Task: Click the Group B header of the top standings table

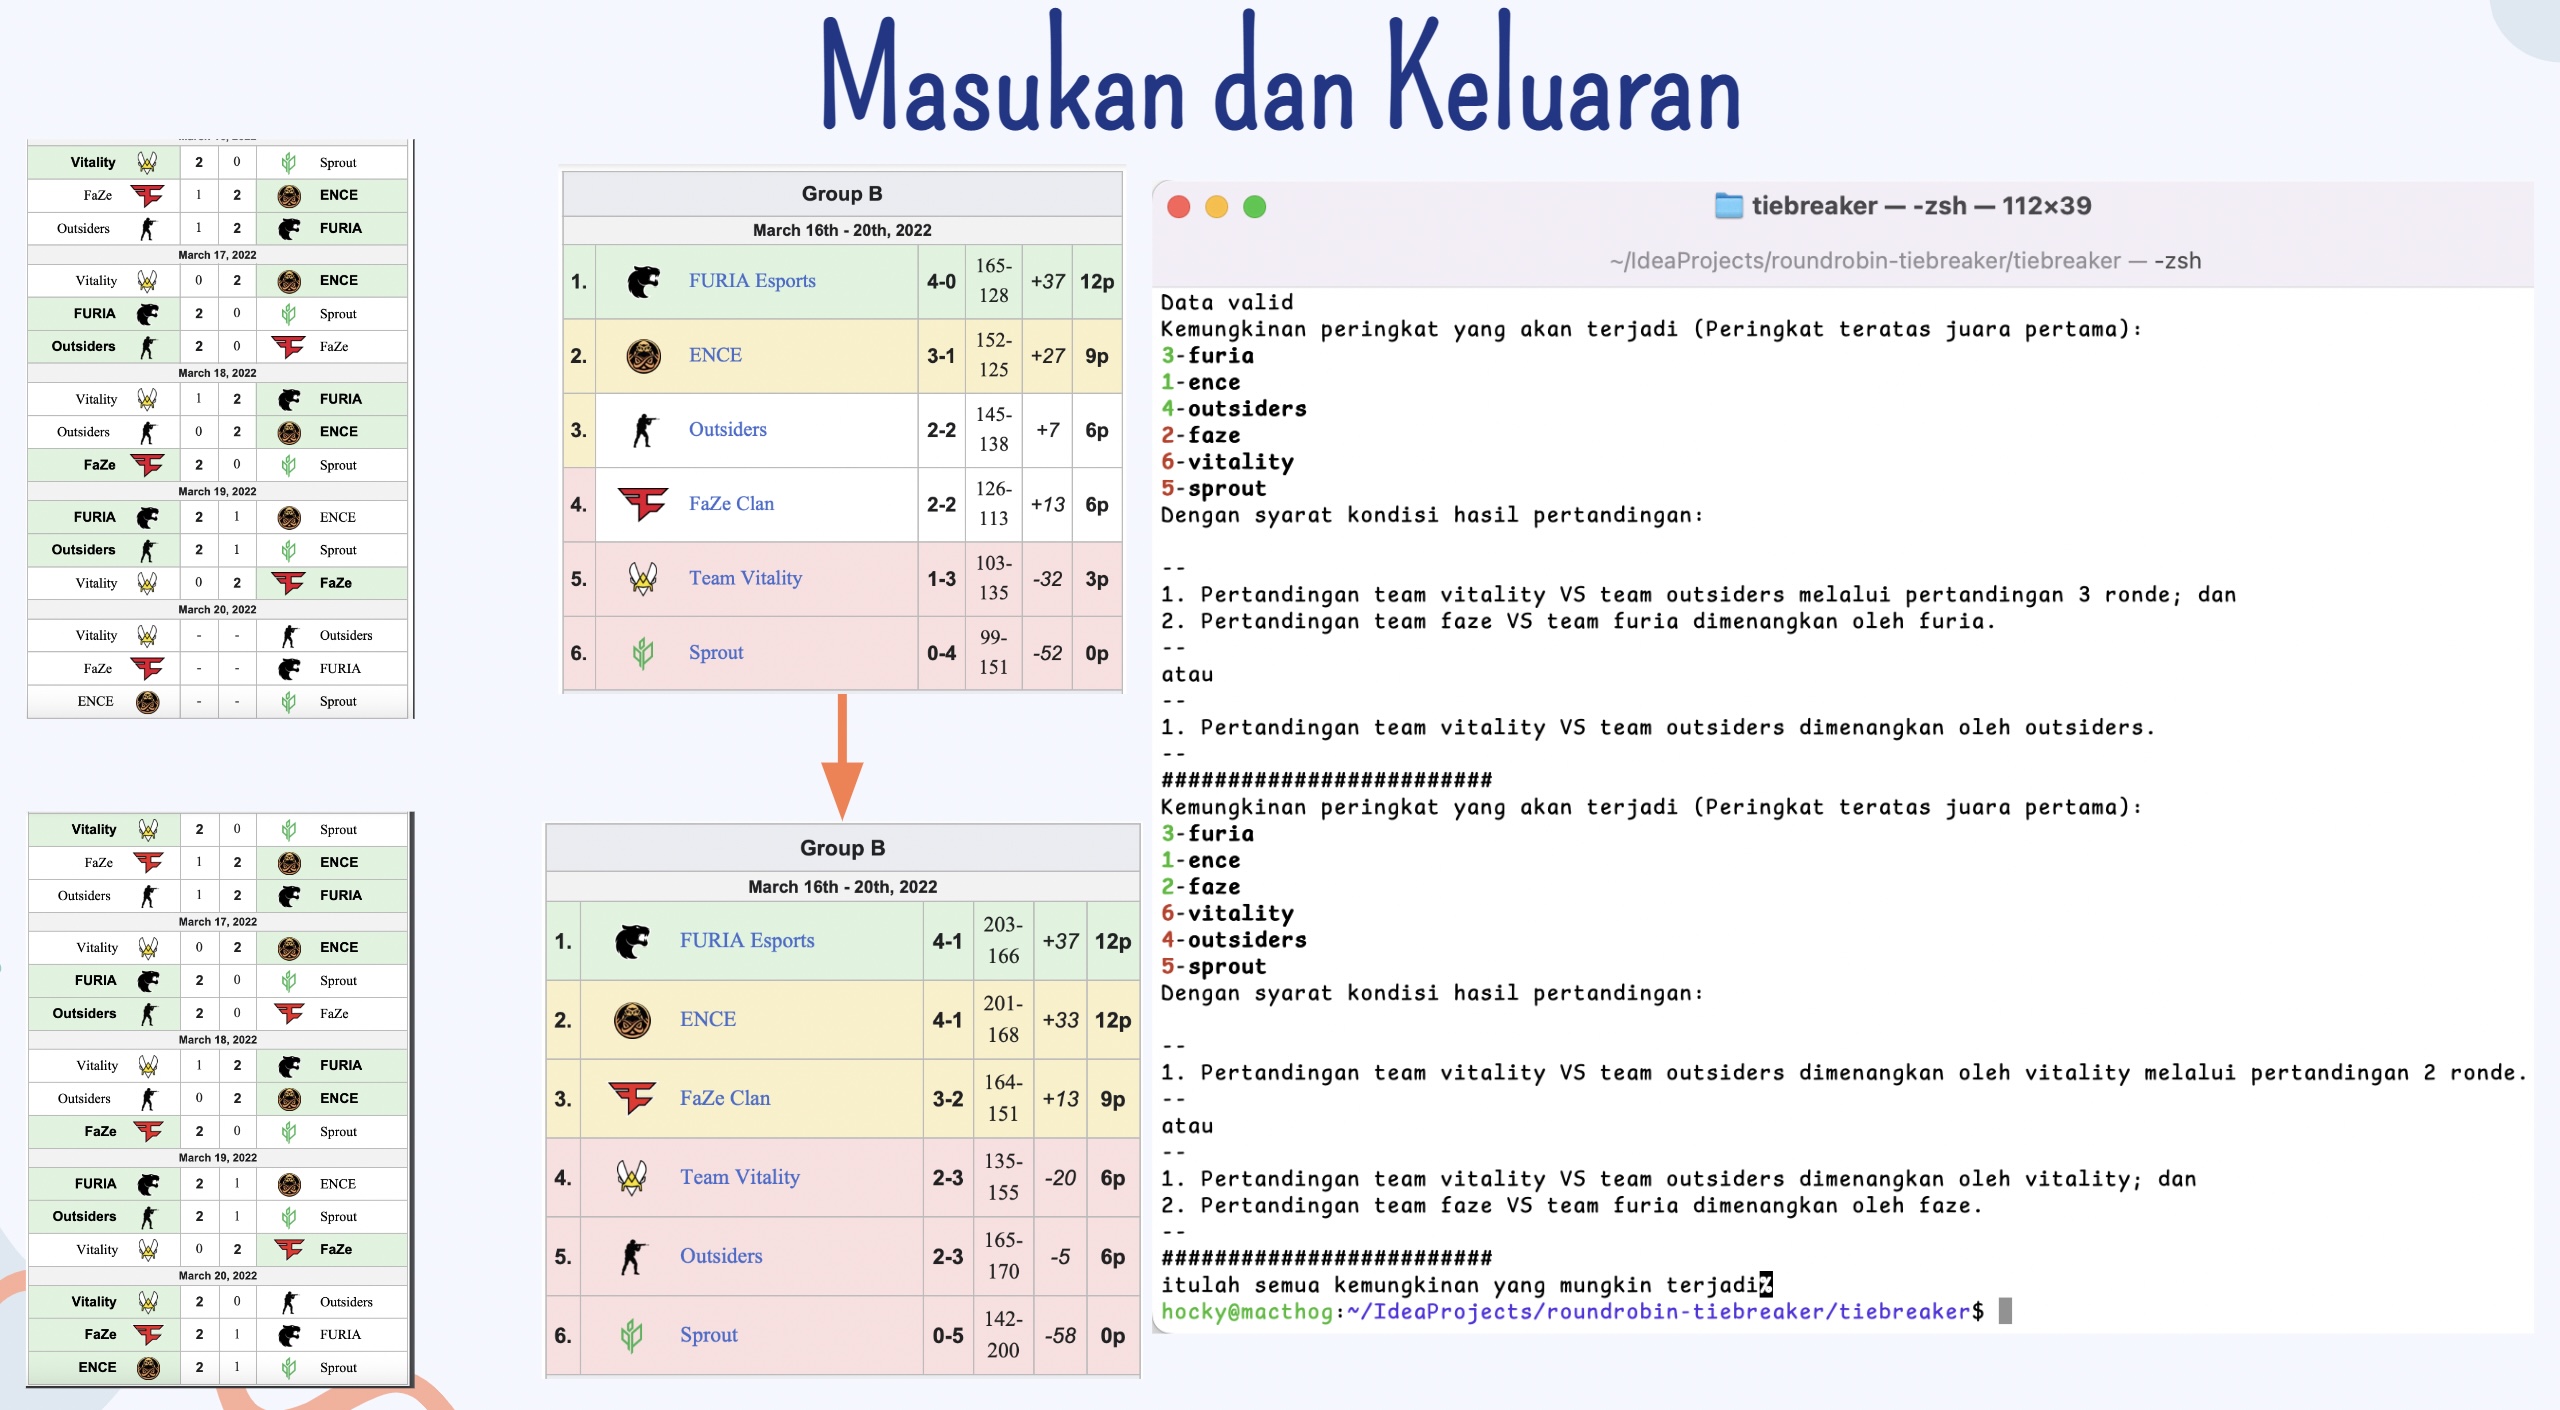Action: click(x=841, y=194)
